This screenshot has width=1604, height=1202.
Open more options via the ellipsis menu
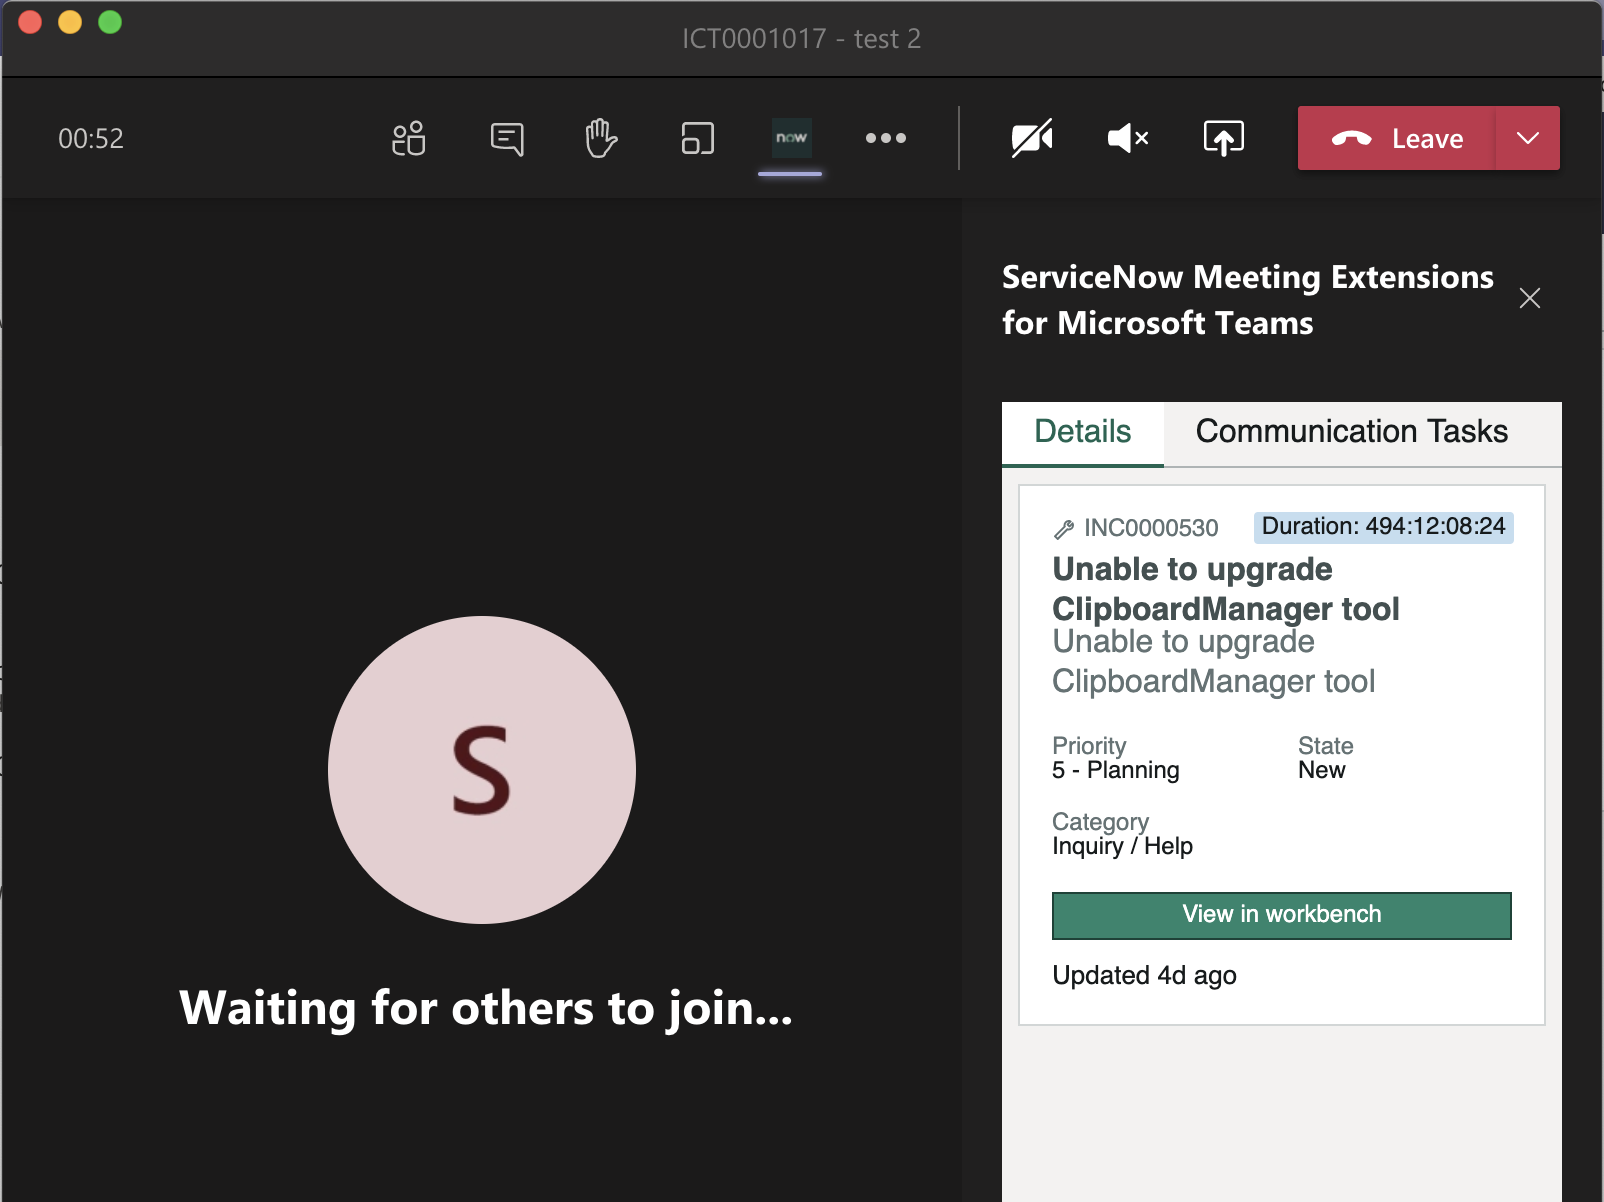click(x=886, y=139)
